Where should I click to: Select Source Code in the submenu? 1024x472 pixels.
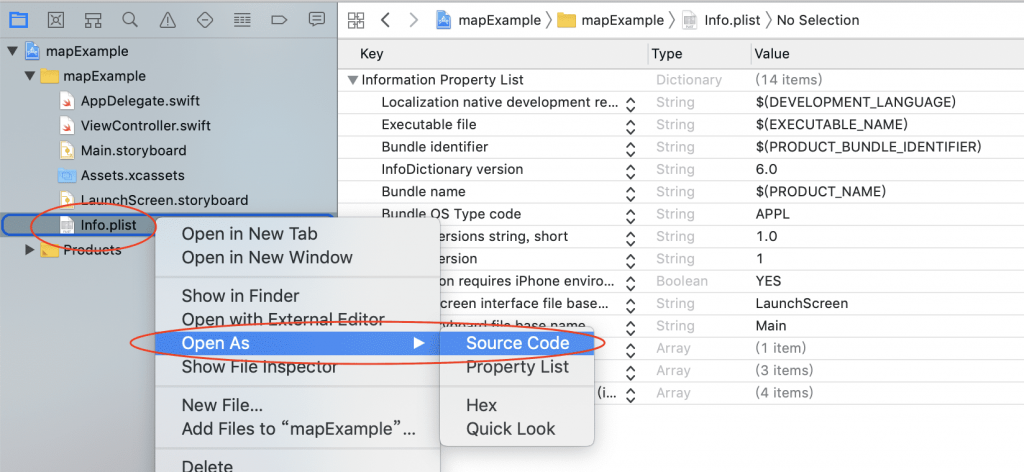517,343
